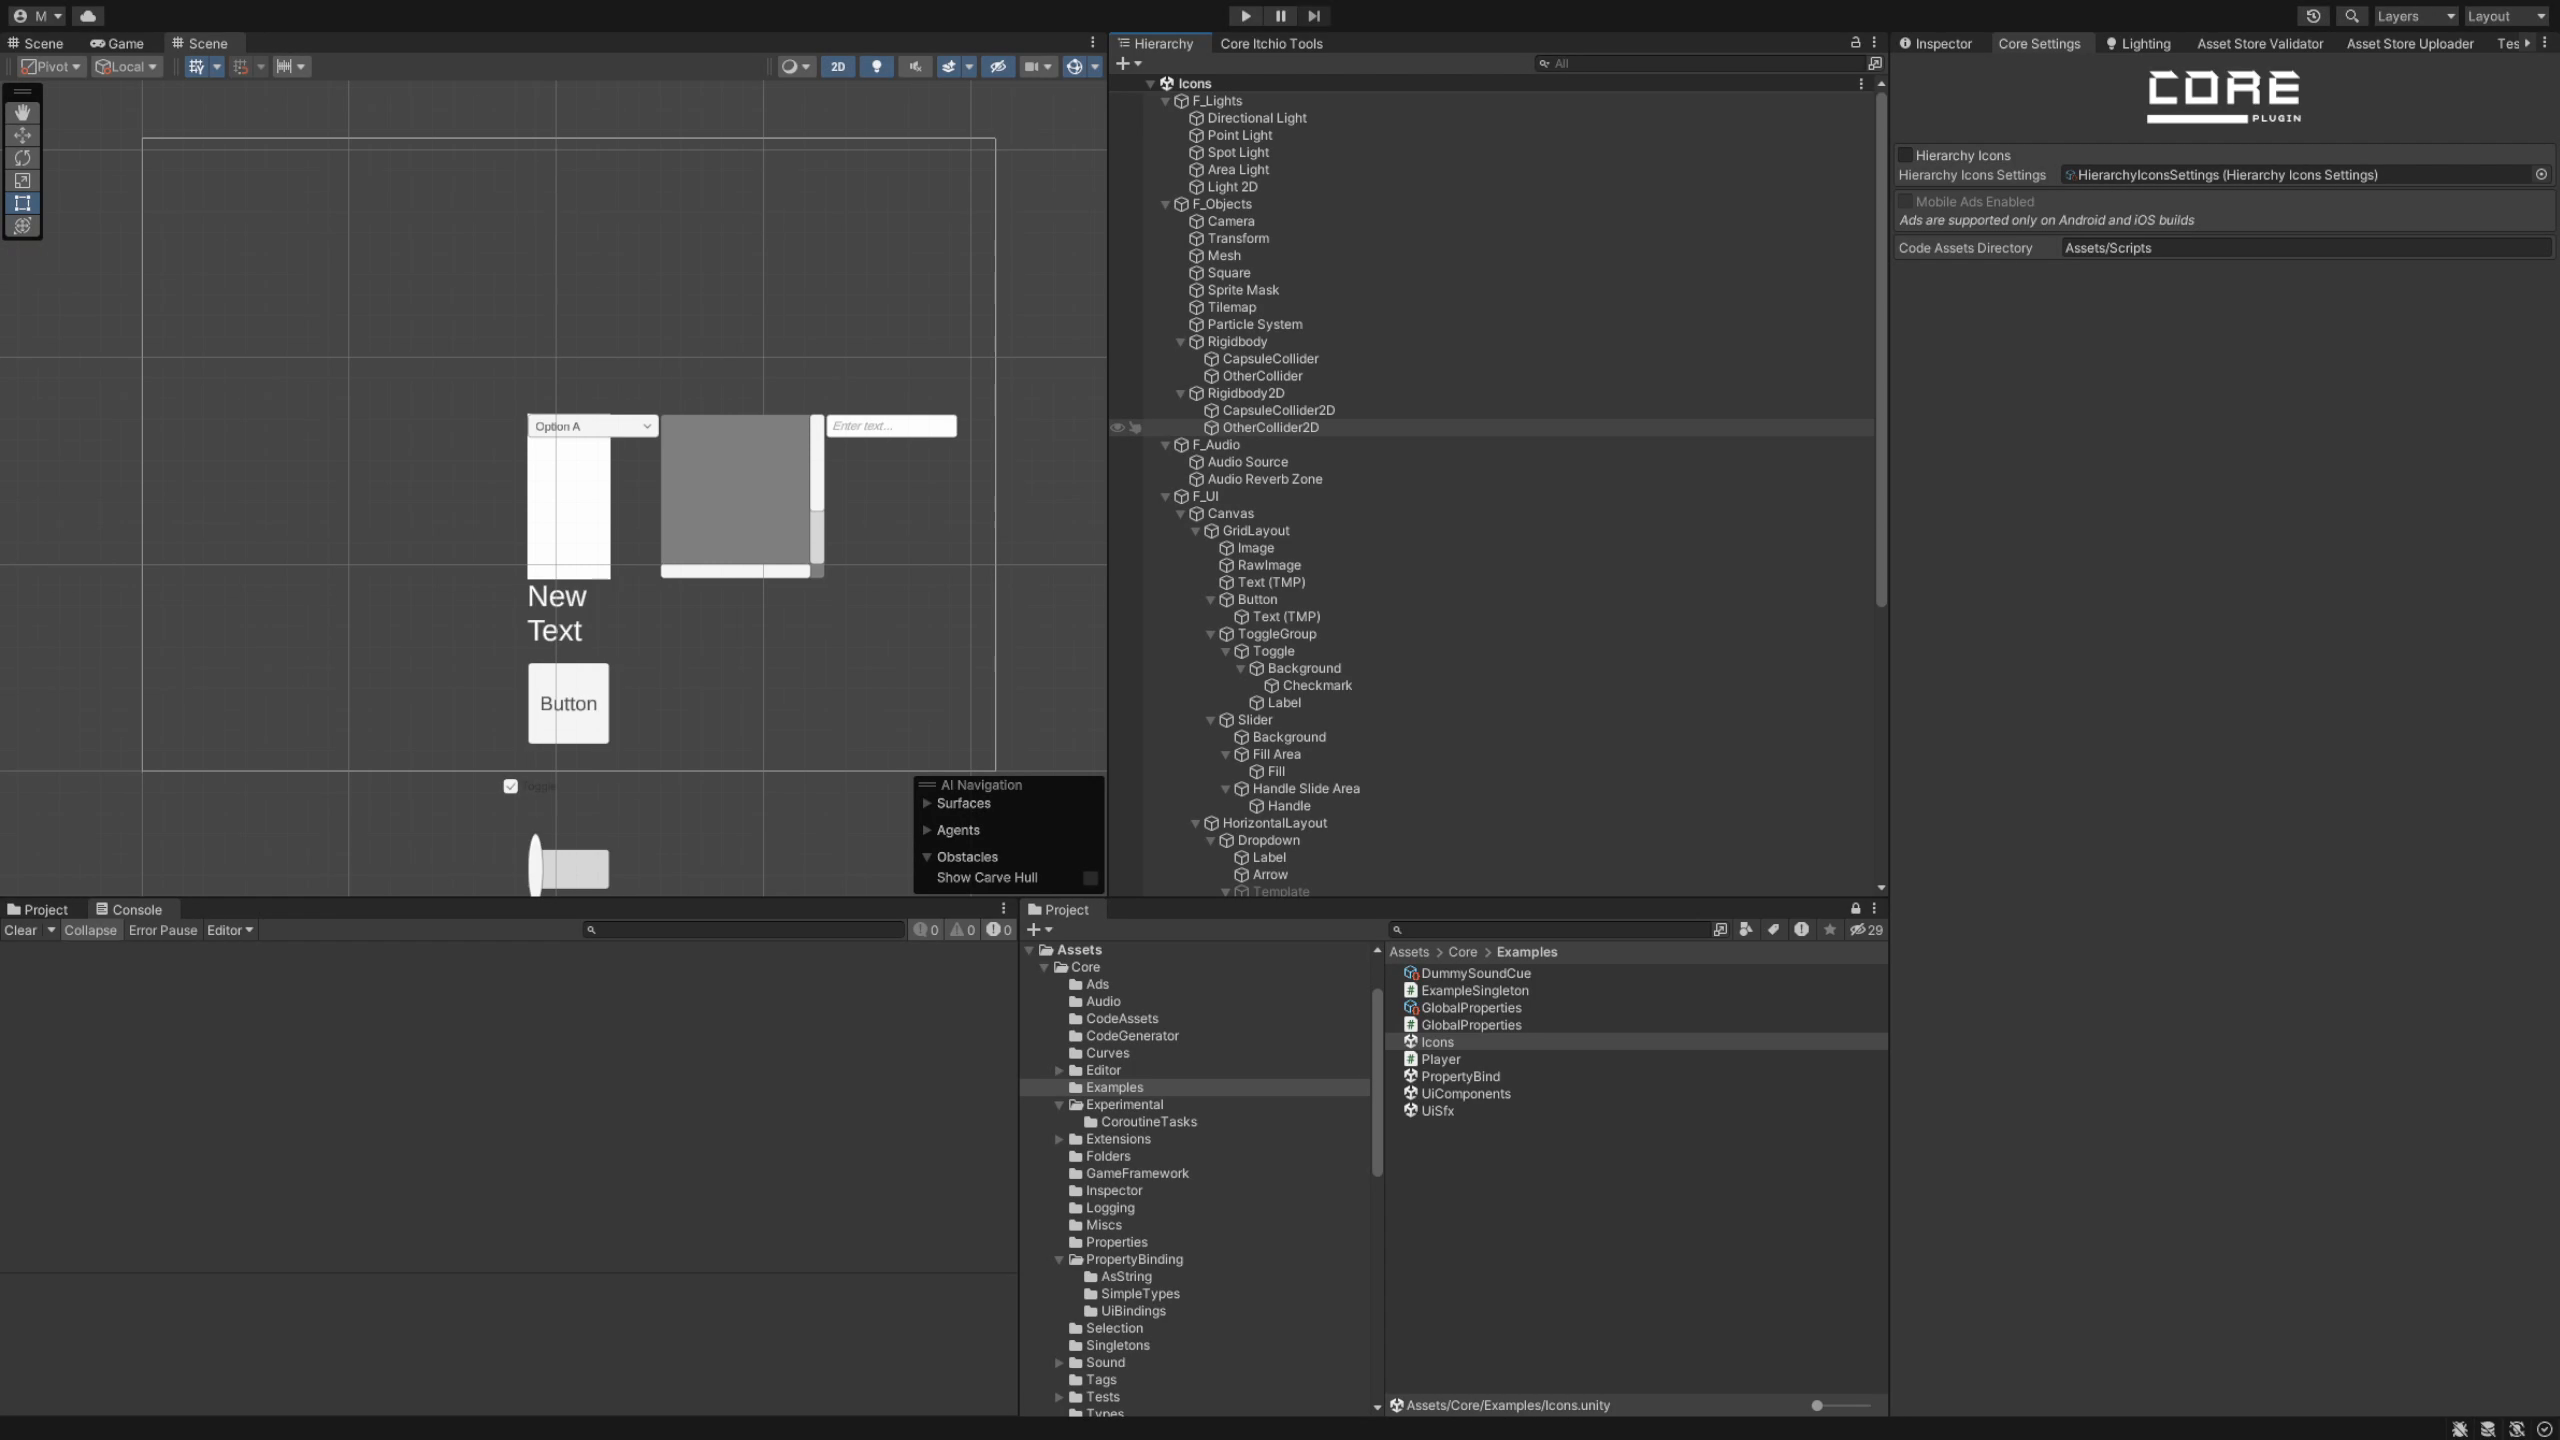Toggle the Gizmos globe icon
Viewport: 2560px width, 1440px height.
click(x=1074, y=67)
